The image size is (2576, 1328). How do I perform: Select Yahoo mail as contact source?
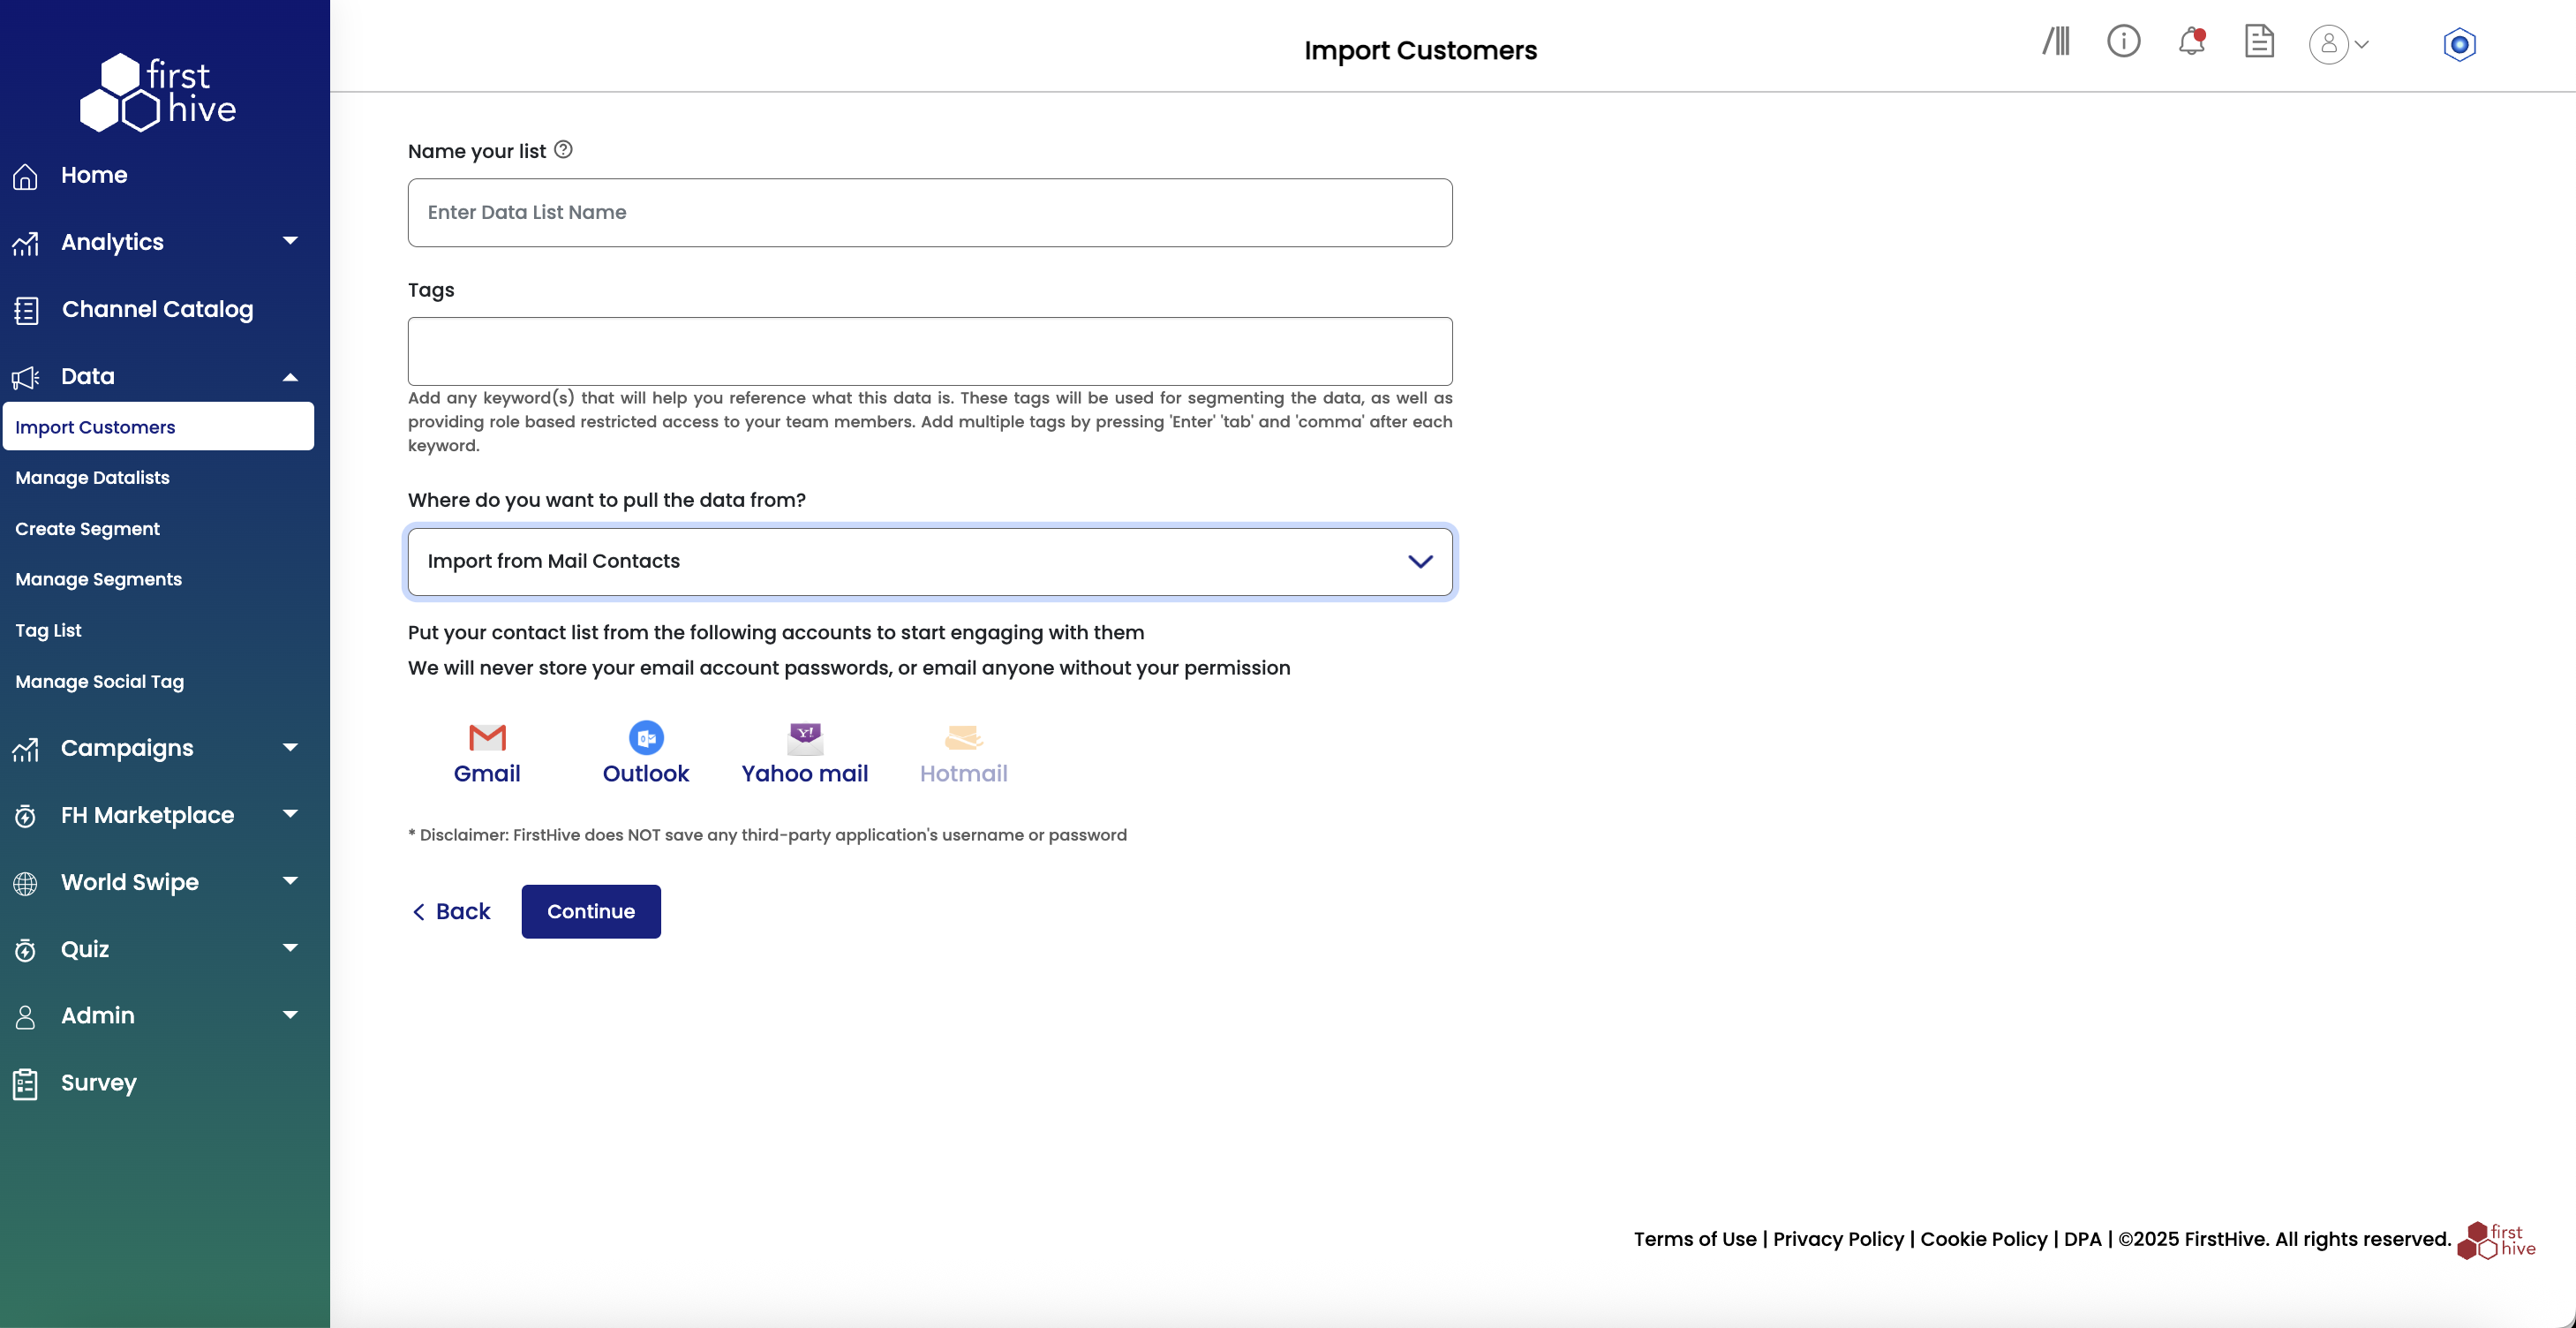coord(805,754)
